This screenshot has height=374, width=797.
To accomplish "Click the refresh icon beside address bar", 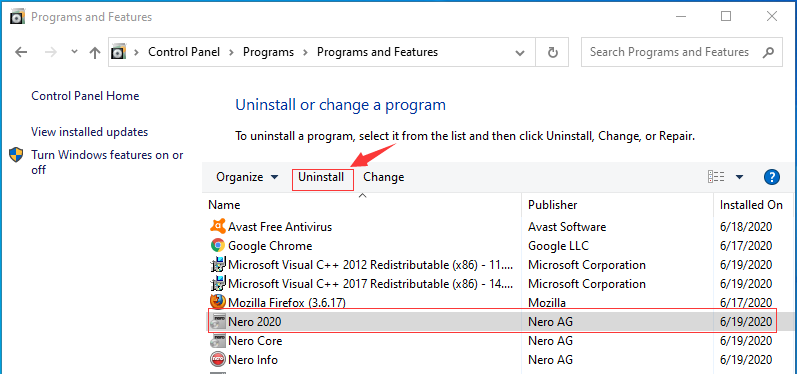I will coord(553,52).
